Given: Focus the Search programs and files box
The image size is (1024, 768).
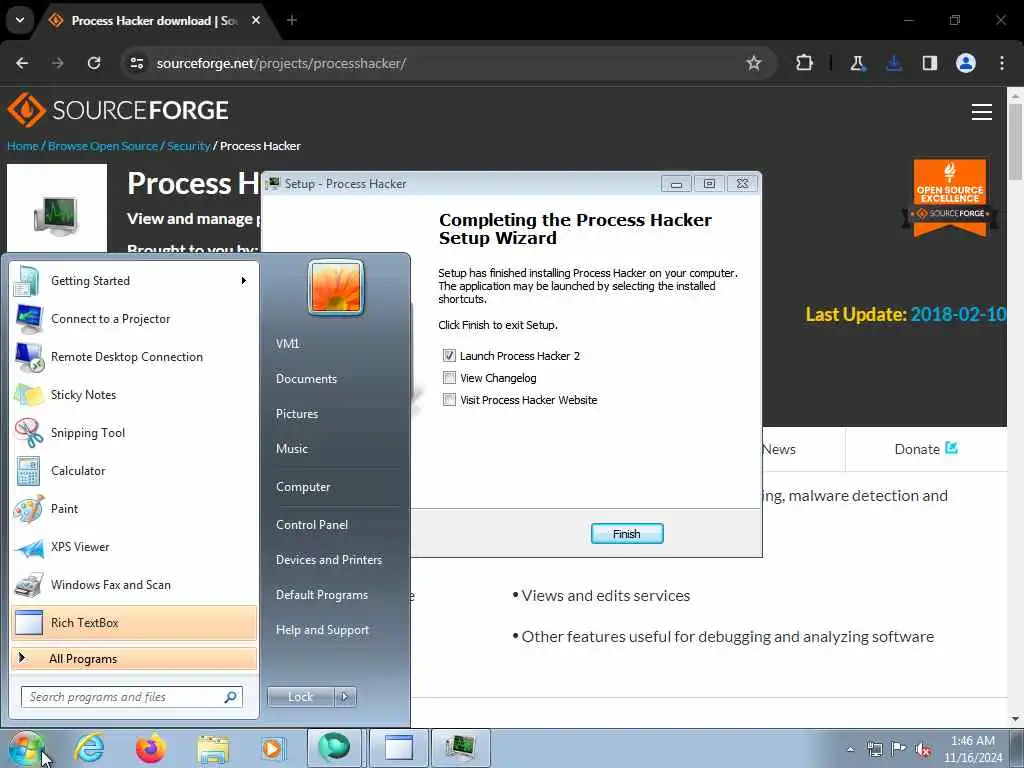Looking at the screenshot, I should coord(131,697).
